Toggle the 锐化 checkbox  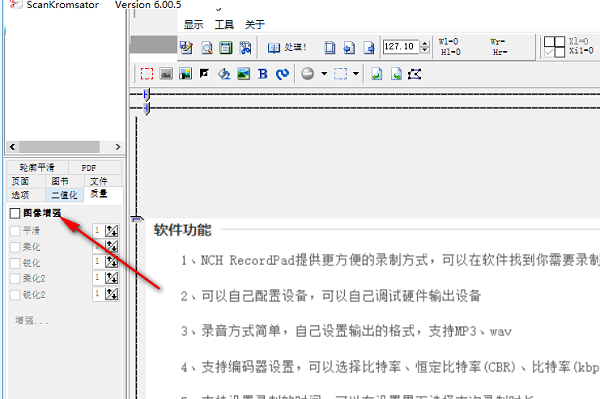pos(15,263)
